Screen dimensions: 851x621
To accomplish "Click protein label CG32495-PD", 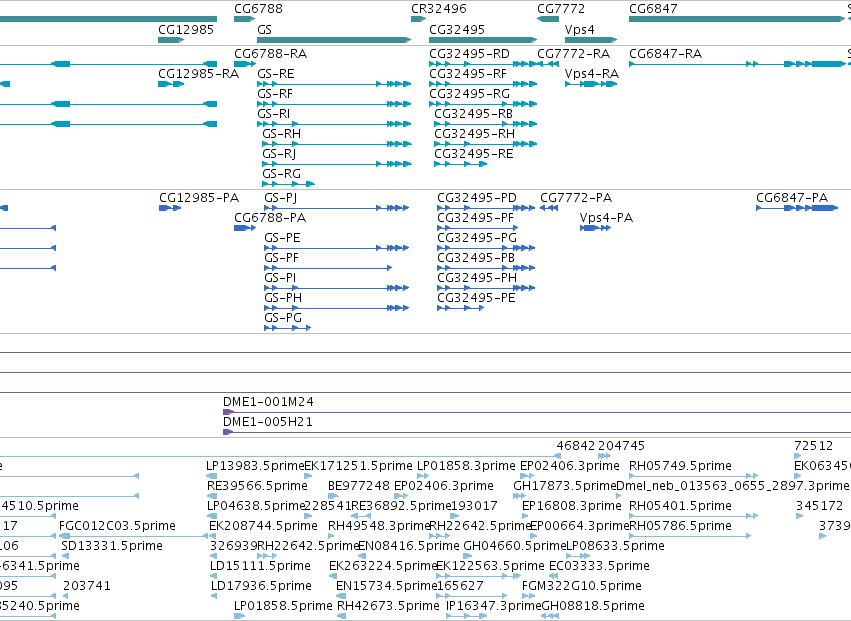I will [x=477, y=198].
